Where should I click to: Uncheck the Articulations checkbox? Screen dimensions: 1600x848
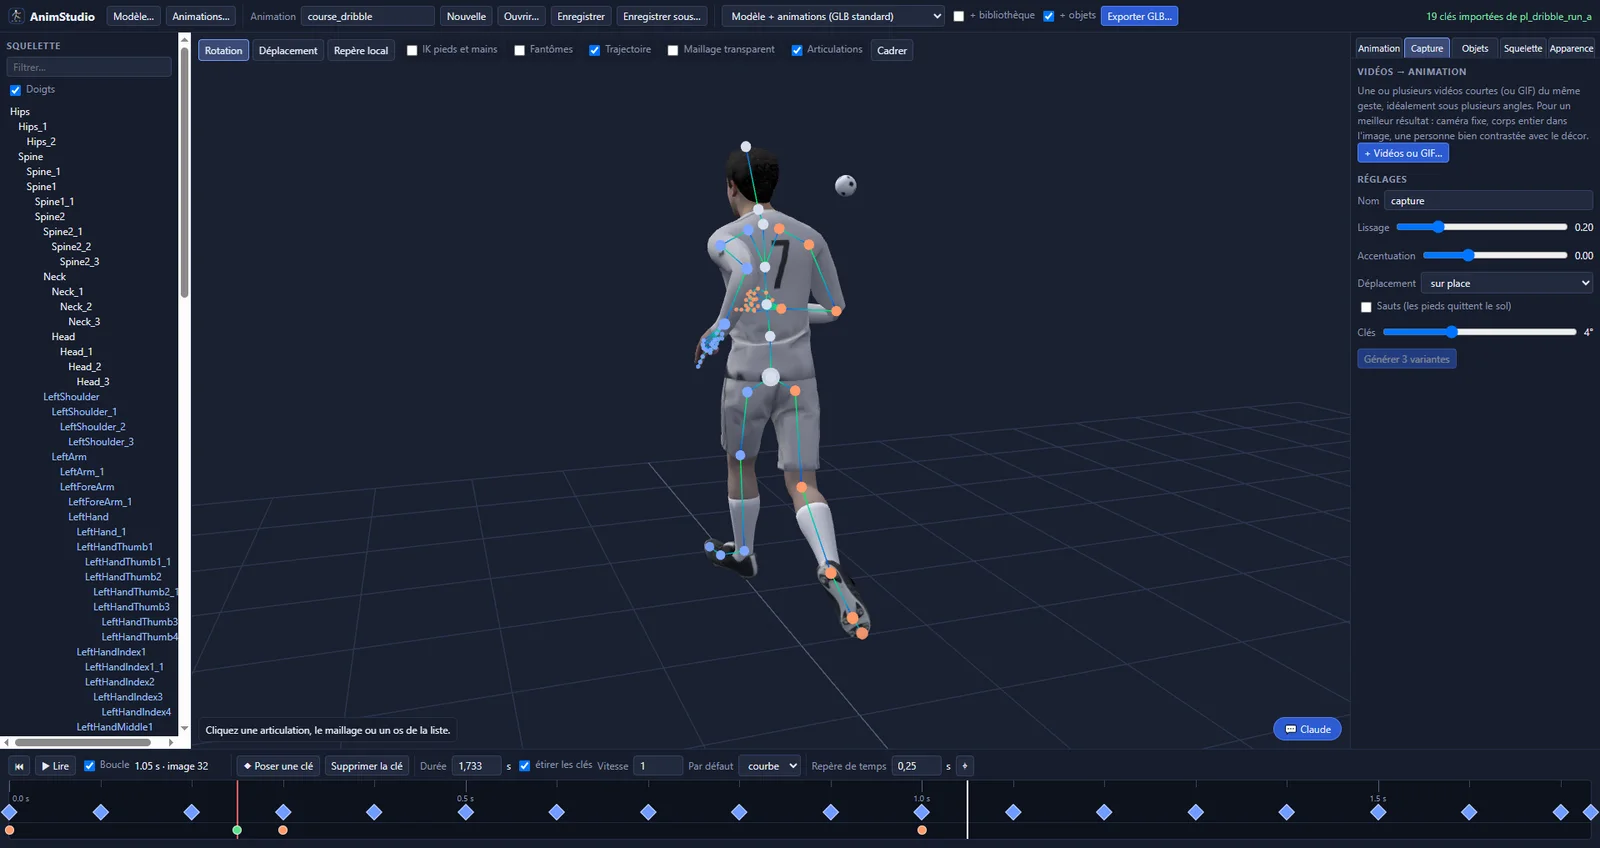point(797,50)
